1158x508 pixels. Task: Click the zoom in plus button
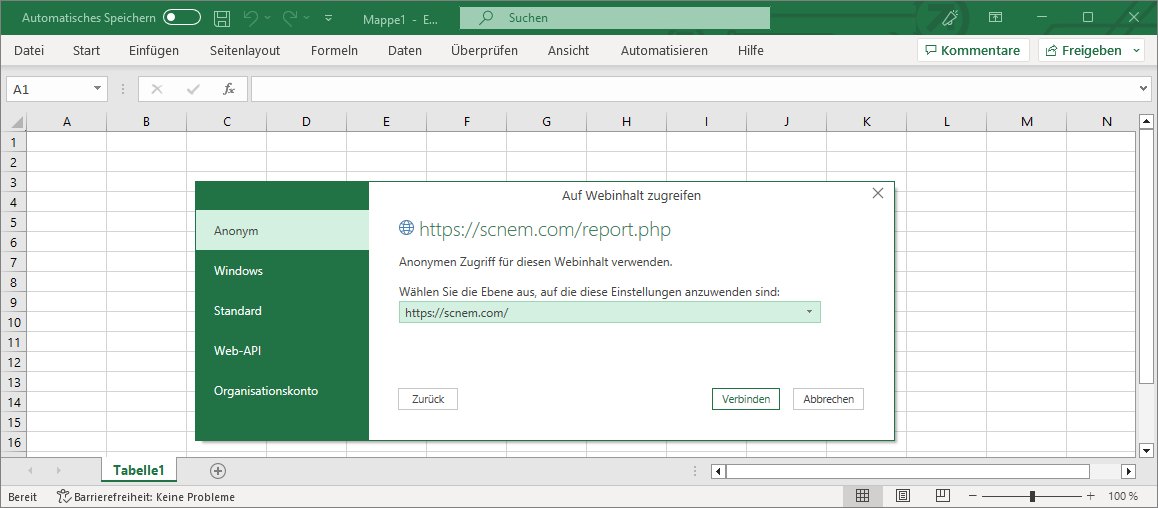1091,496
